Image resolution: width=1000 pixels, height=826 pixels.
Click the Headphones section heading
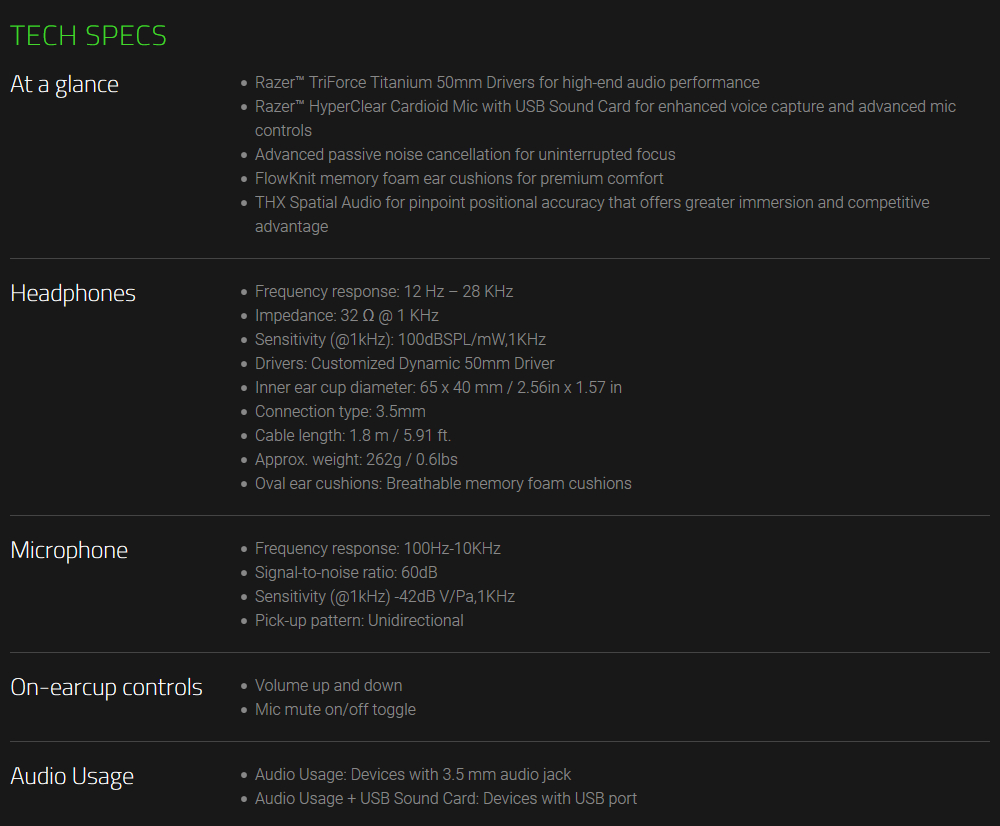73,293
